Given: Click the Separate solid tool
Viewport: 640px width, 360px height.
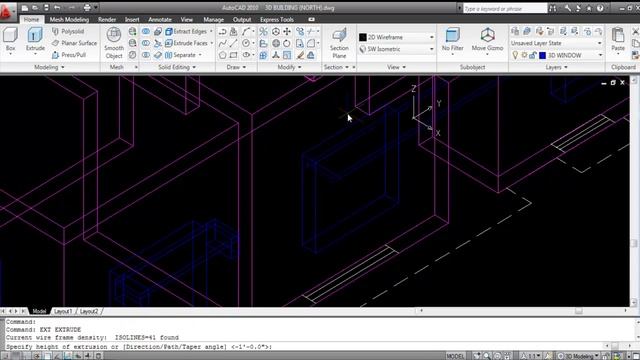Looking at the screenshot, I should 181,55.
